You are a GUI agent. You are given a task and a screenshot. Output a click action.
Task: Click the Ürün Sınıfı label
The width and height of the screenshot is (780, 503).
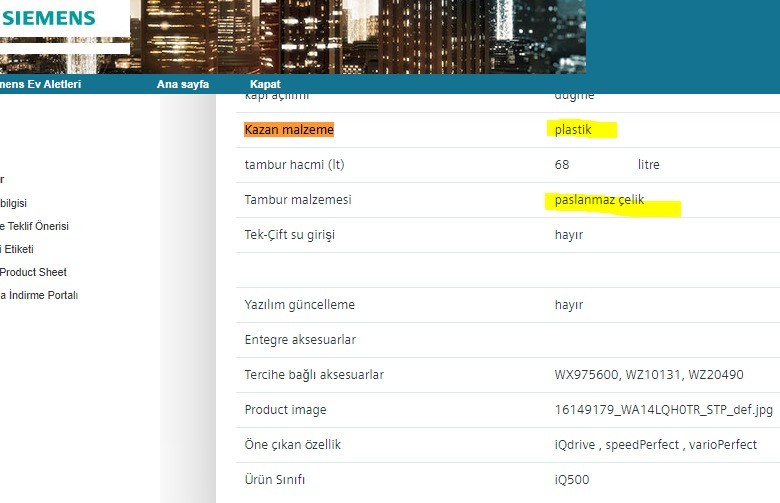pyautogui.click(x=275, y=480)
